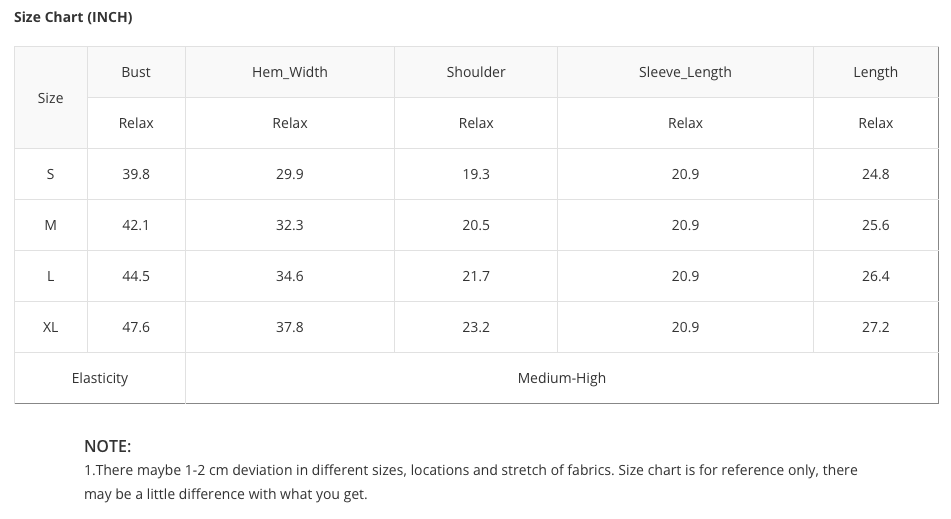Click the "Size Chart (INCH)" heading
This screenshot has width=951, height=519.
73,17
